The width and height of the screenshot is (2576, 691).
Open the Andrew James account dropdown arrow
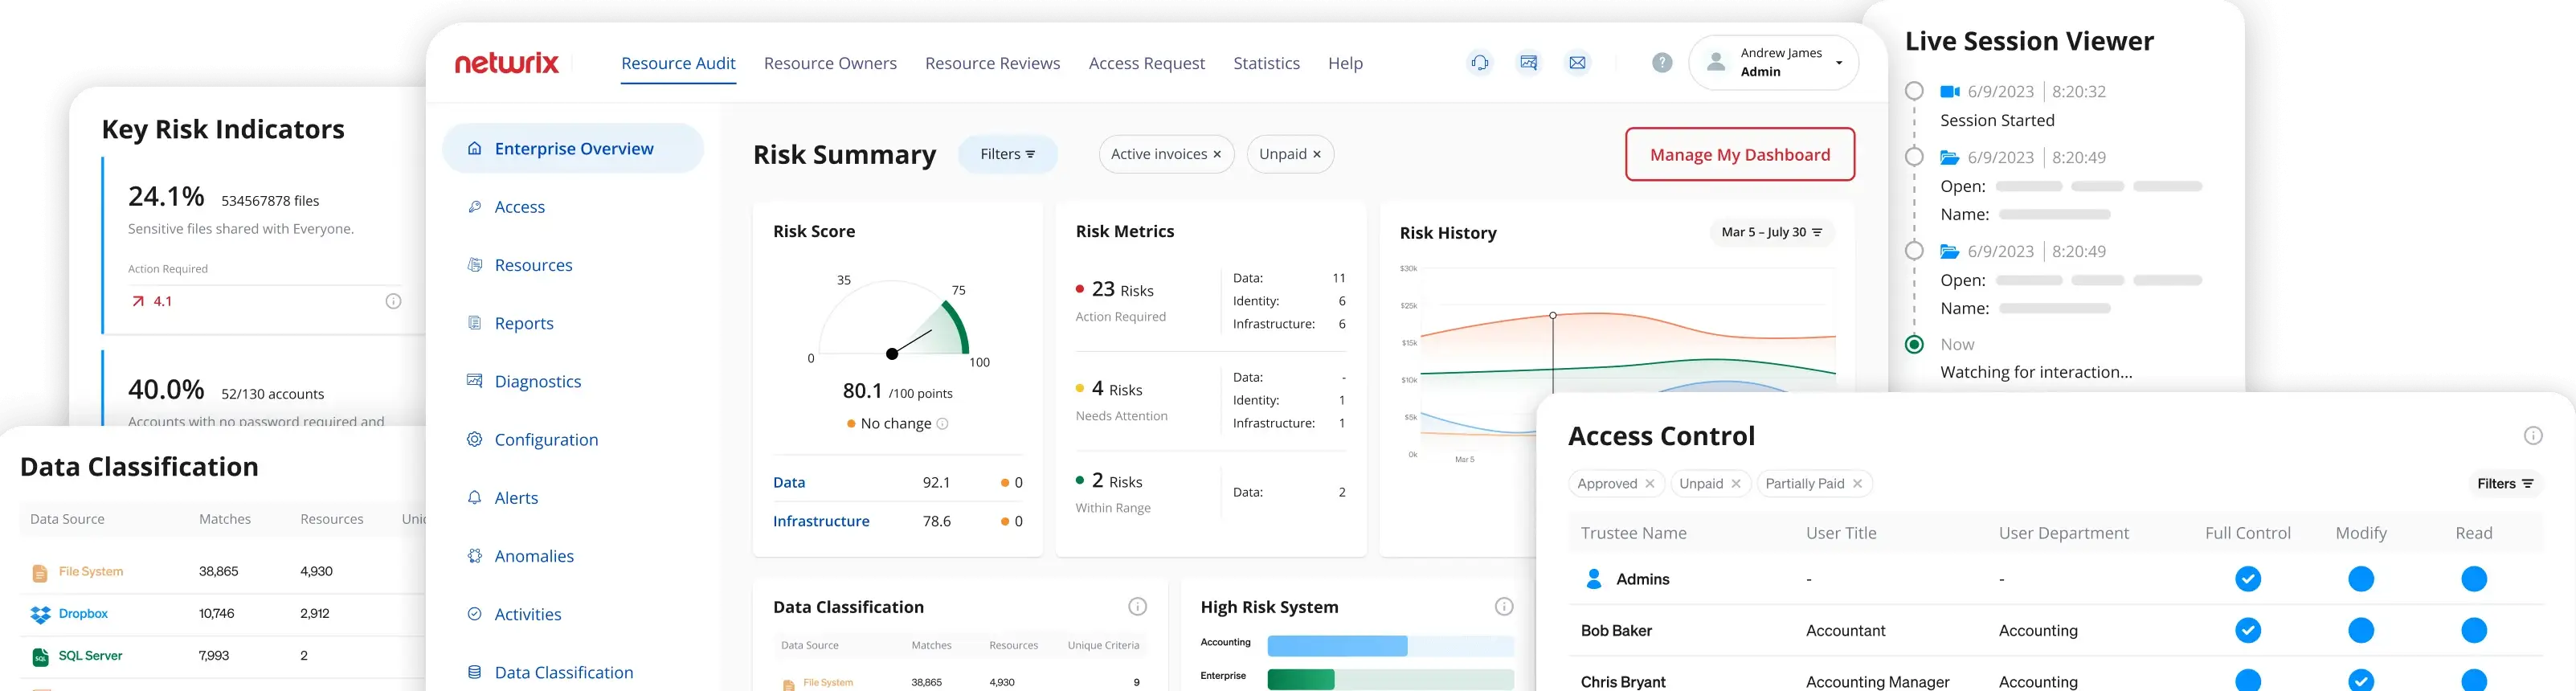point(1839,63)
